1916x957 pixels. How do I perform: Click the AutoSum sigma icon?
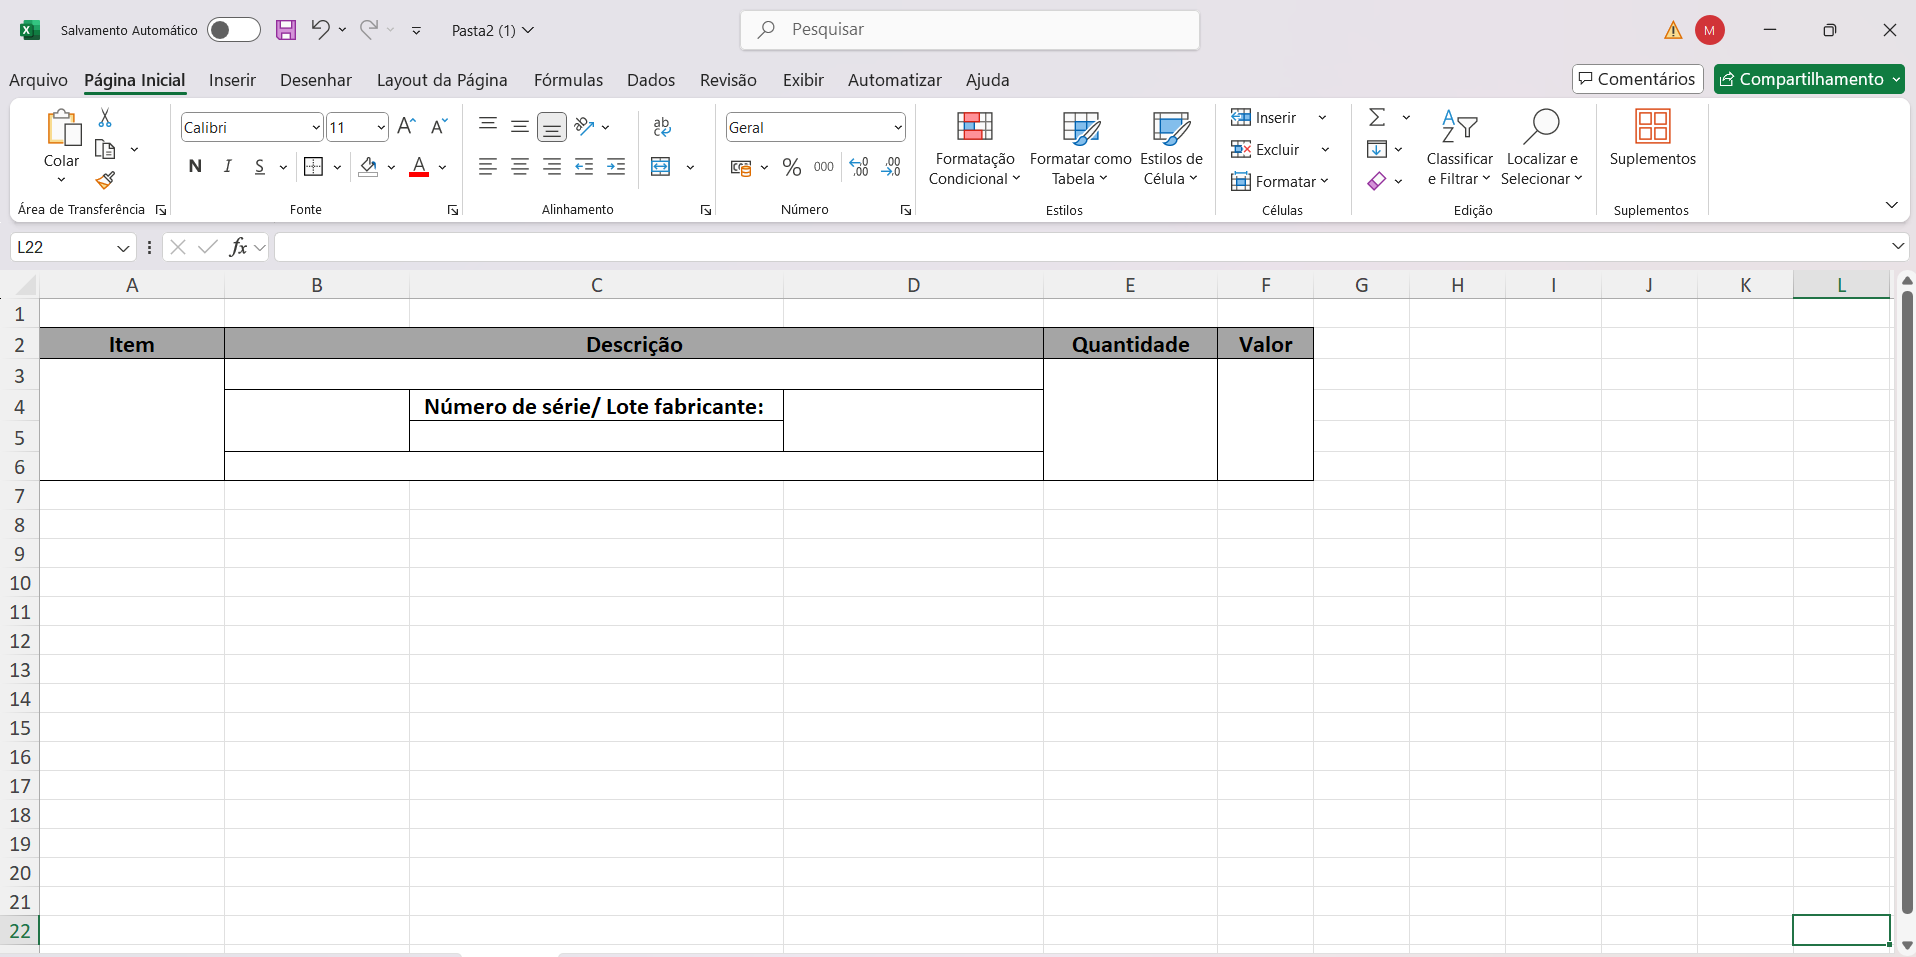point(1377,118)
